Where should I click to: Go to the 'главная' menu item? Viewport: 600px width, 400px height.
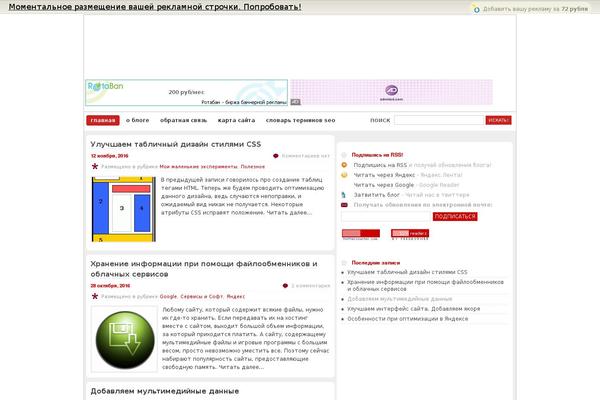pos(103,120)
